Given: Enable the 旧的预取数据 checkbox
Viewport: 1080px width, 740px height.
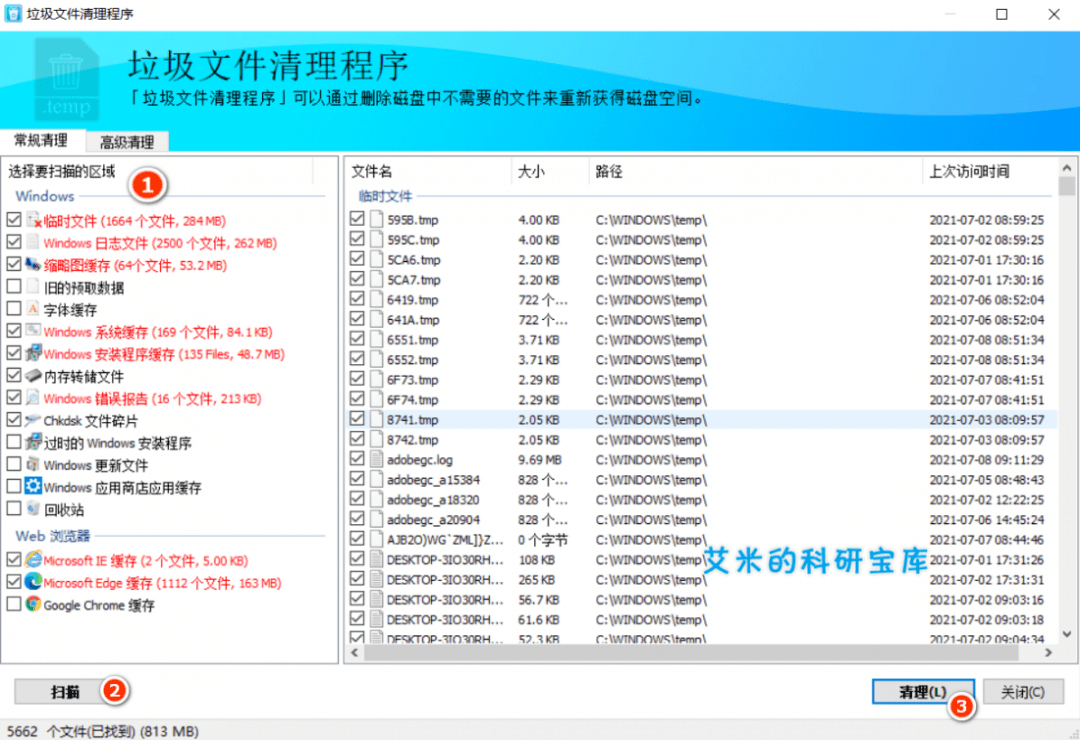Looking at the screenshot, I should pyautogui.click(x=13, y=288).
